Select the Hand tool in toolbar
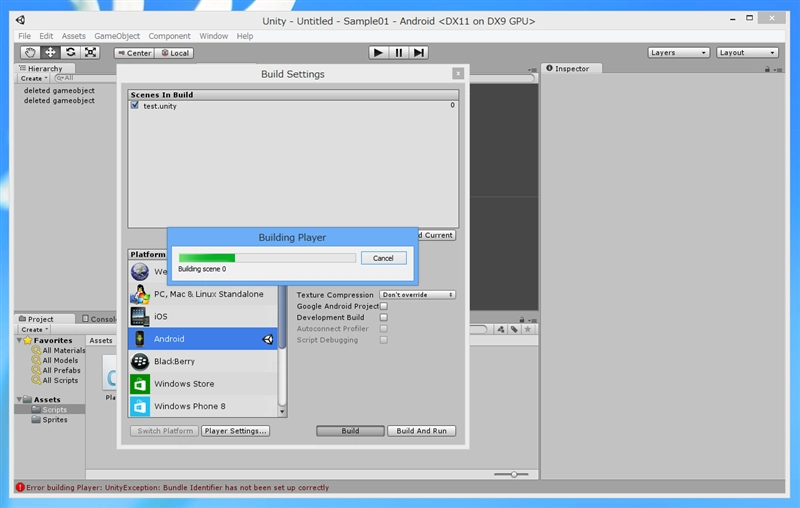800x508 pixels. point(30,52)
